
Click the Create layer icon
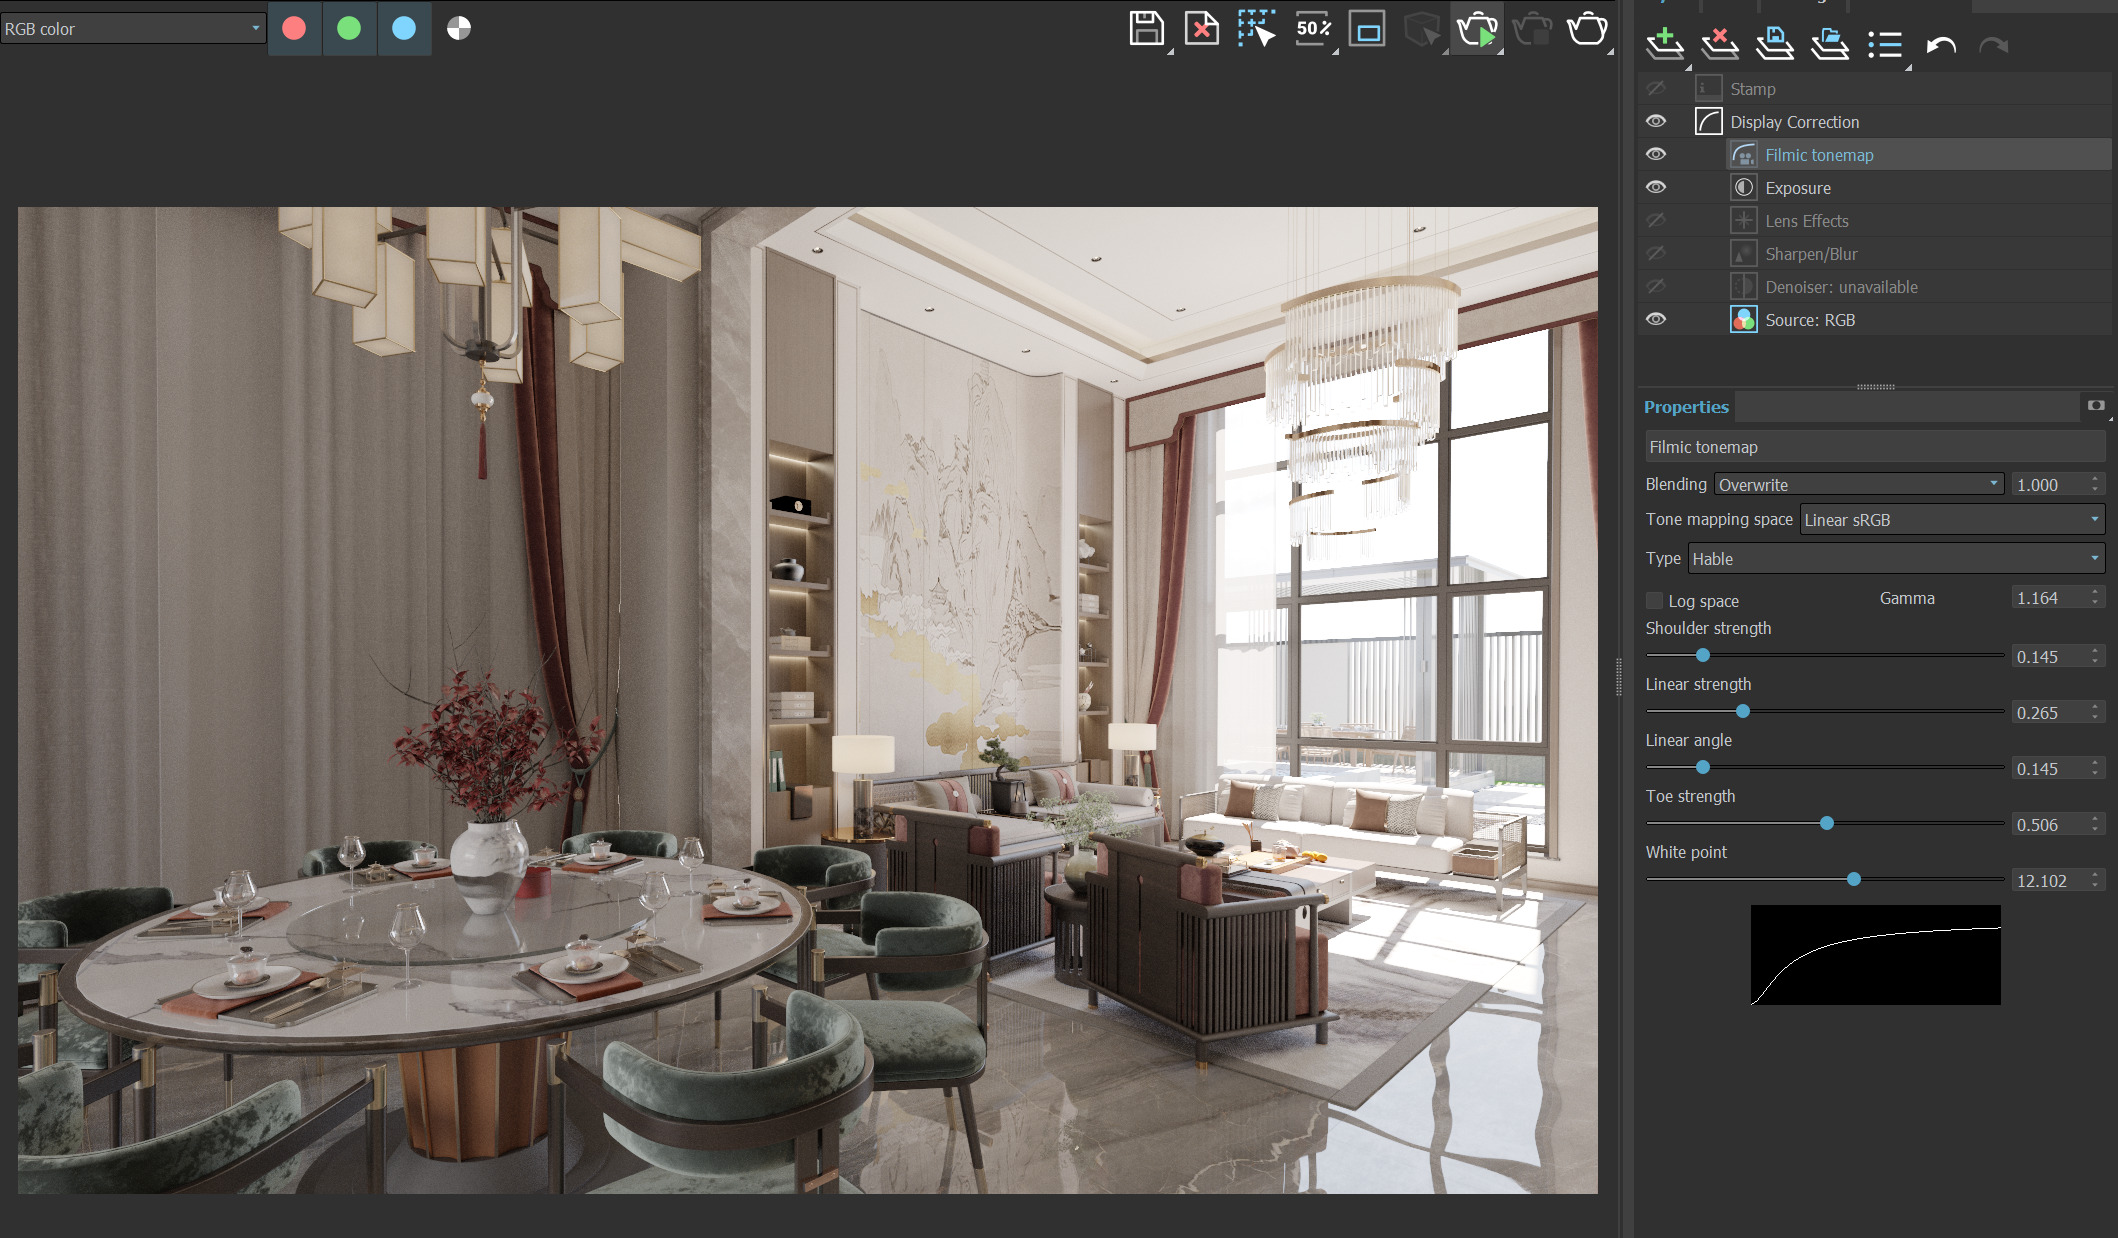pos(1664,44)
